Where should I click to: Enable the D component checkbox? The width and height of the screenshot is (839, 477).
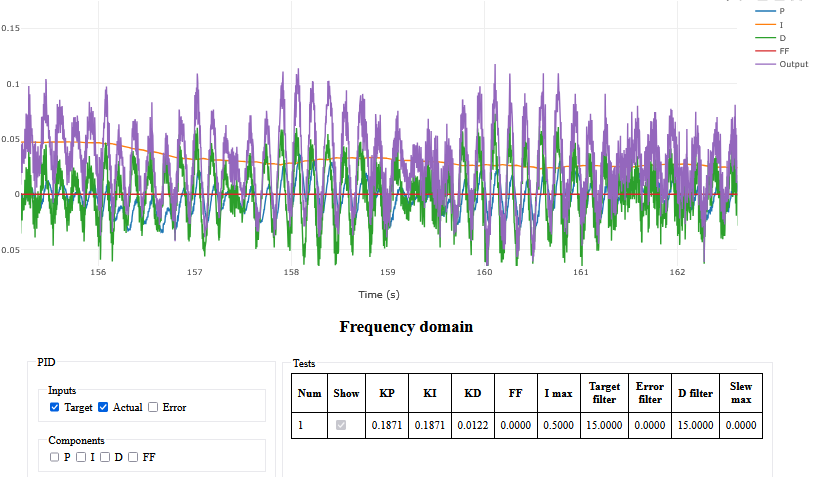click(104, 457)
